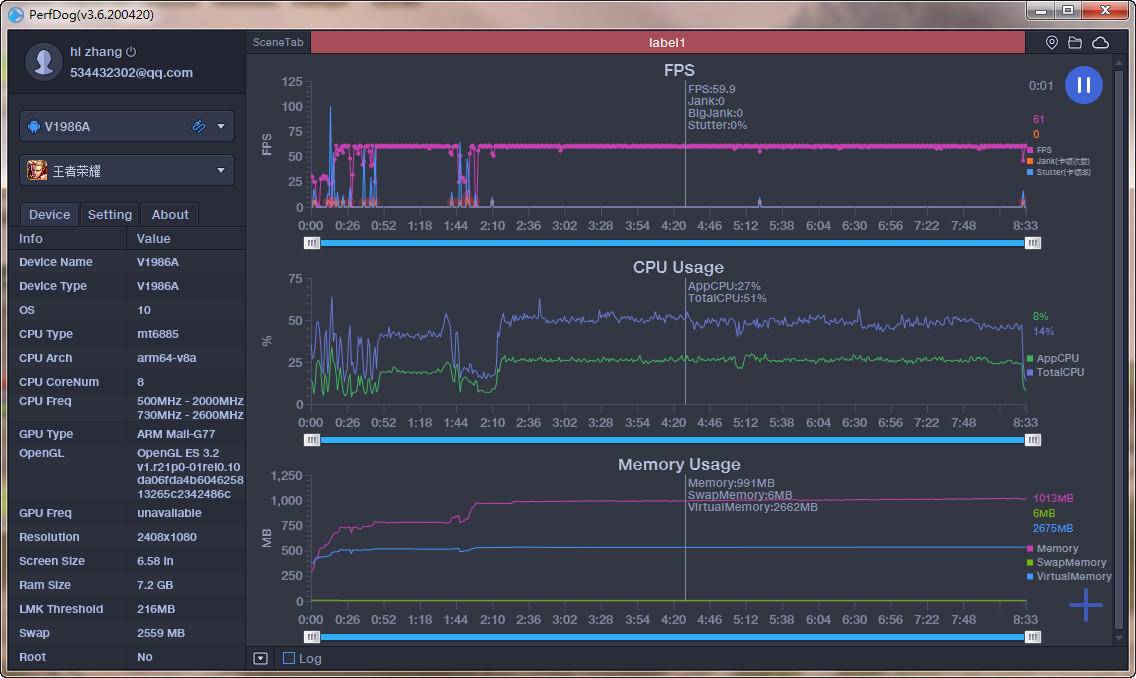Expand the V1986A device dropdown
This screenshot has width=1136, height=678.
[x=221, y=127]
